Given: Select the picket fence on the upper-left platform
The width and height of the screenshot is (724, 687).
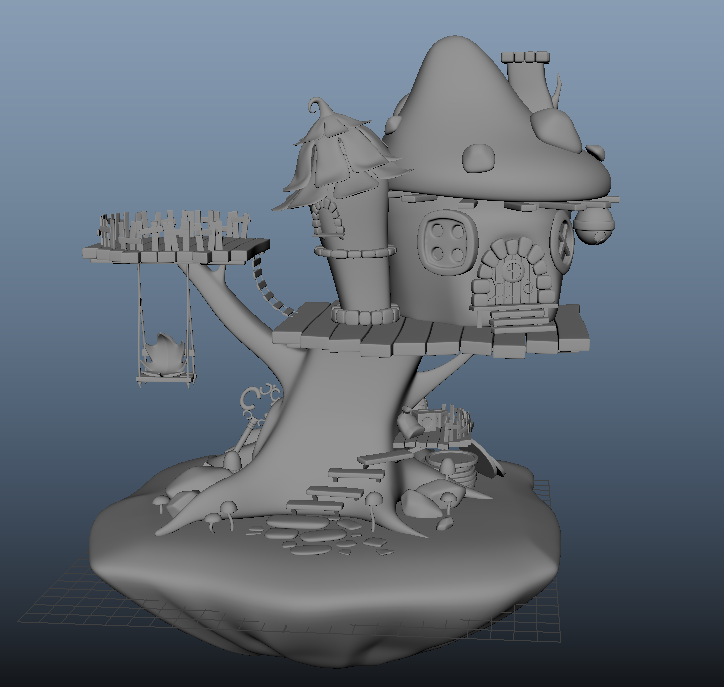Looking at the screenshot, I should coord(174,230).
